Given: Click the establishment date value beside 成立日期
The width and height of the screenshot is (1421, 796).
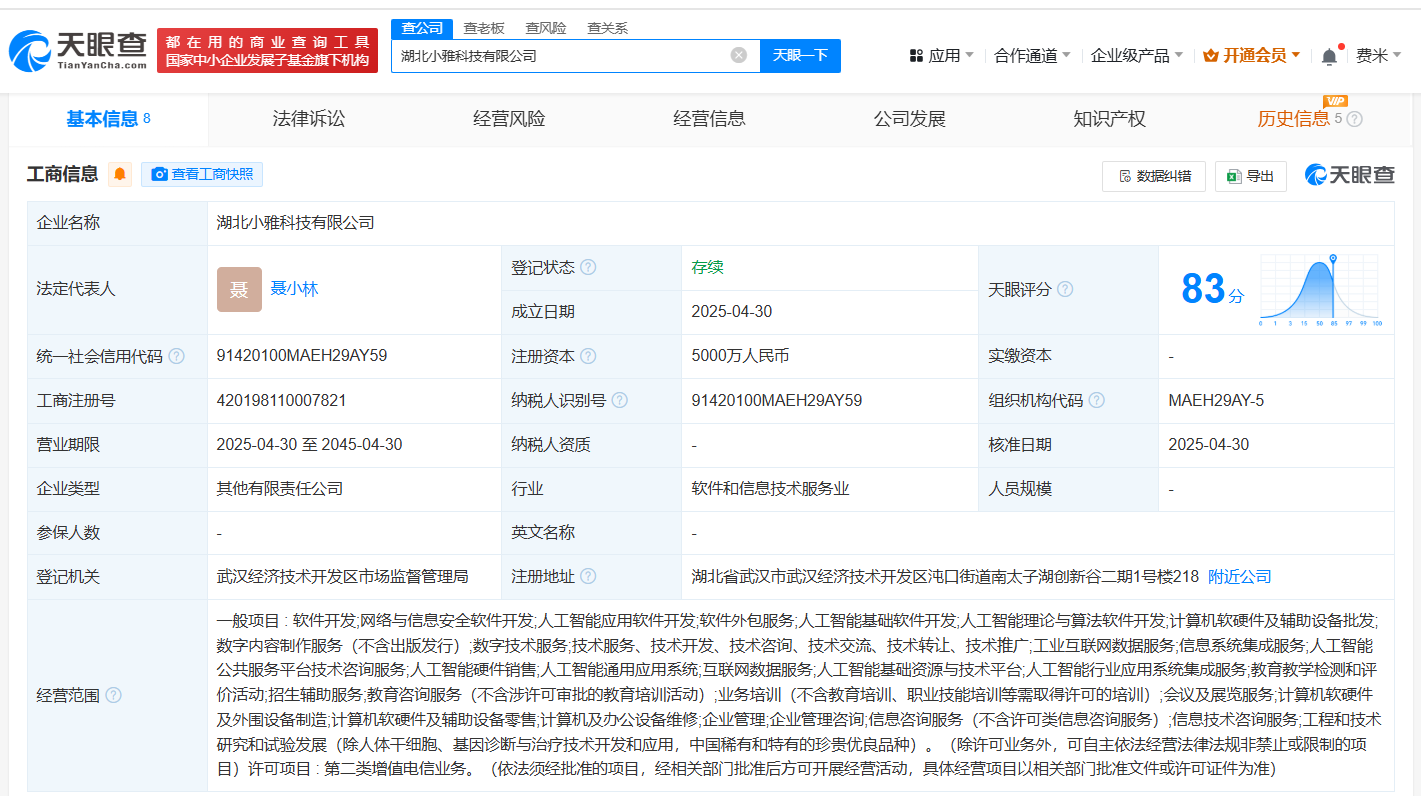Looking at the screenshot, I should point(732,311).
